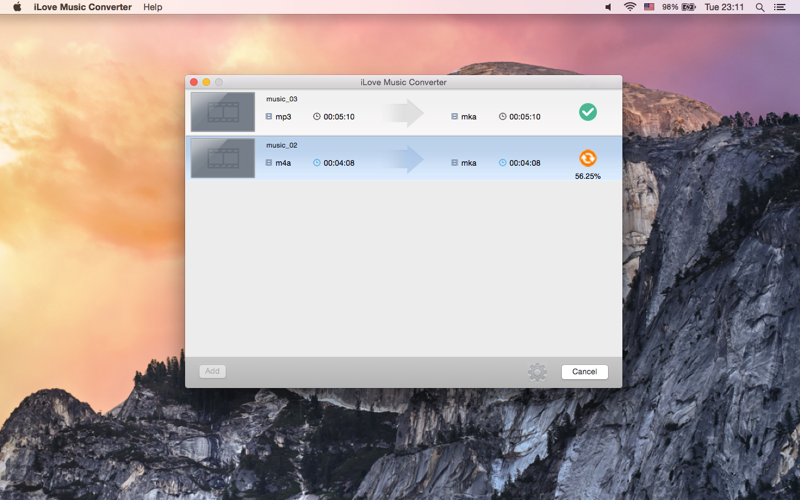The image size is (800, 500).
Task: Click the green completed checkmark for music_03
Action: point(588,112)
